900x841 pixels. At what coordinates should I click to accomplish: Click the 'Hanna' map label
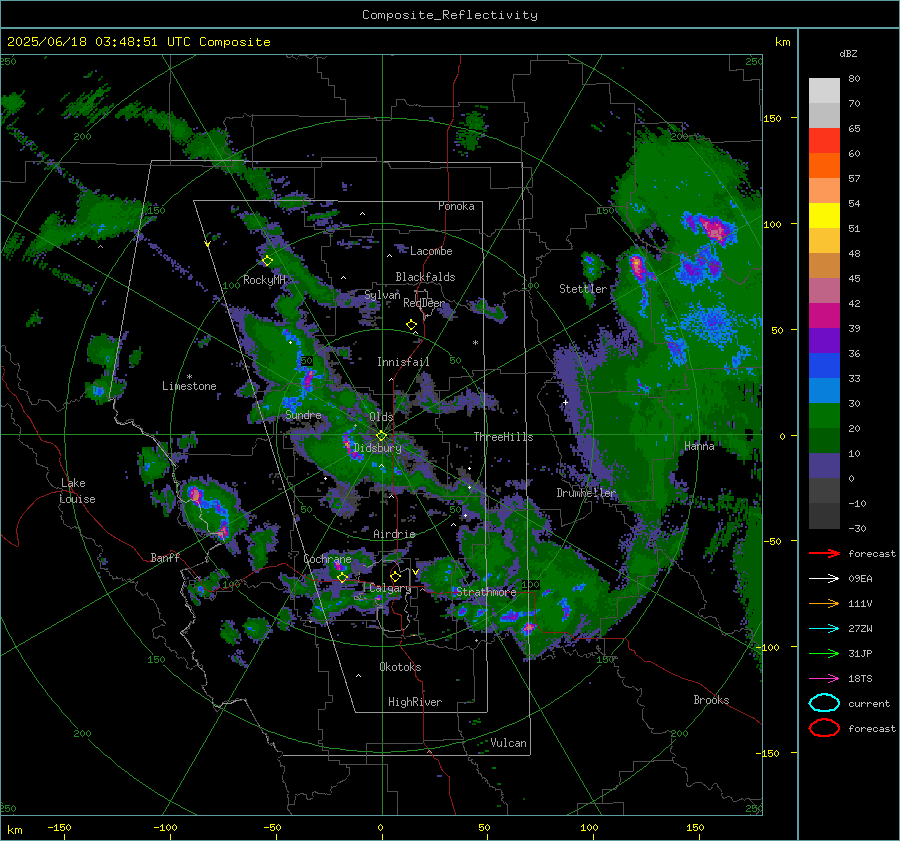tap(699, 446)
